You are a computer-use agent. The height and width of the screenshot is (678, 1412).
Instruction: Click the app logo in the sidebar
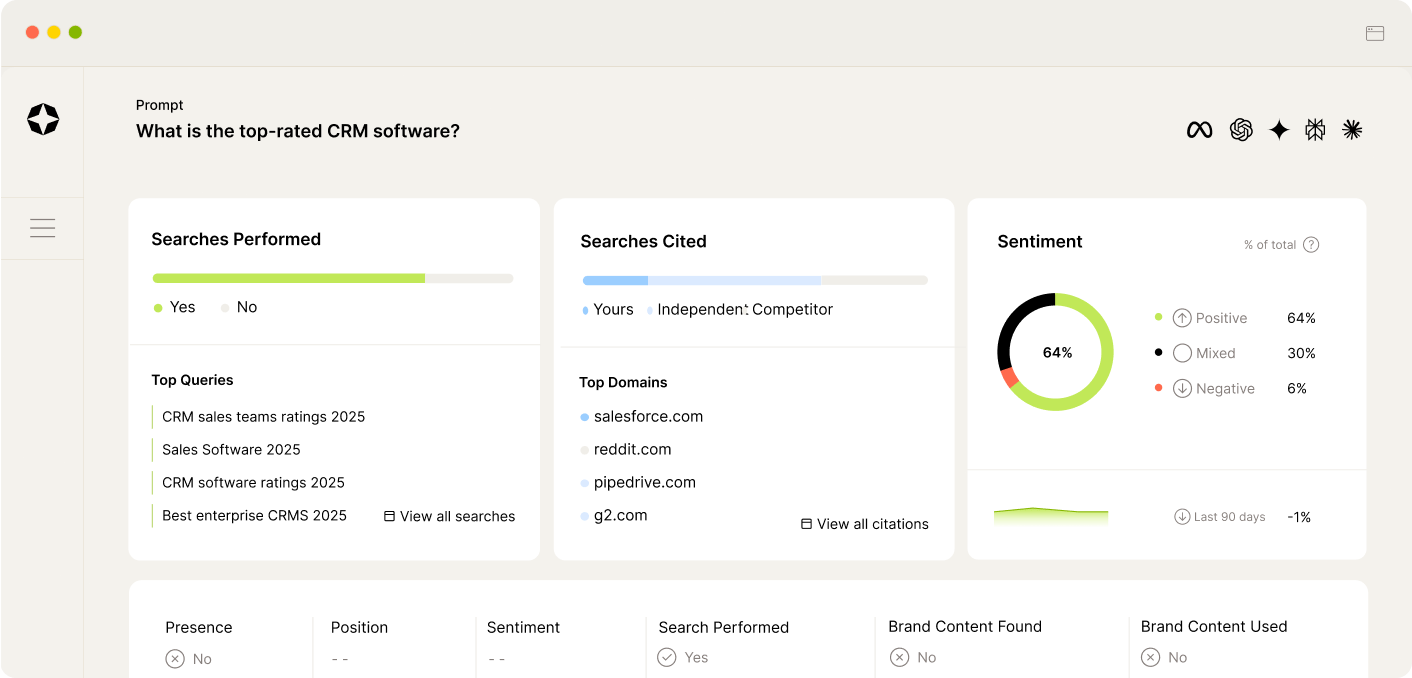coord(42,119)
